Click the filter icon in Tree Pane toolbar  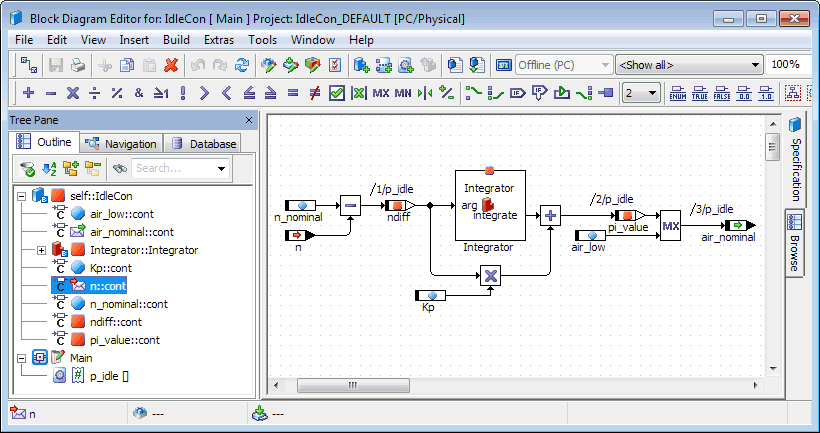click(27, 168)
